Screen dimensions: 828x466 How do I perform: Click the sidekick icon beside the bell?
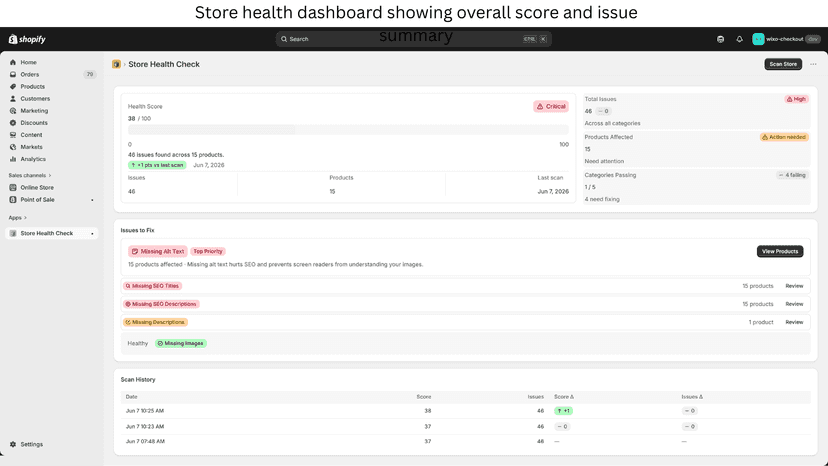720,39
